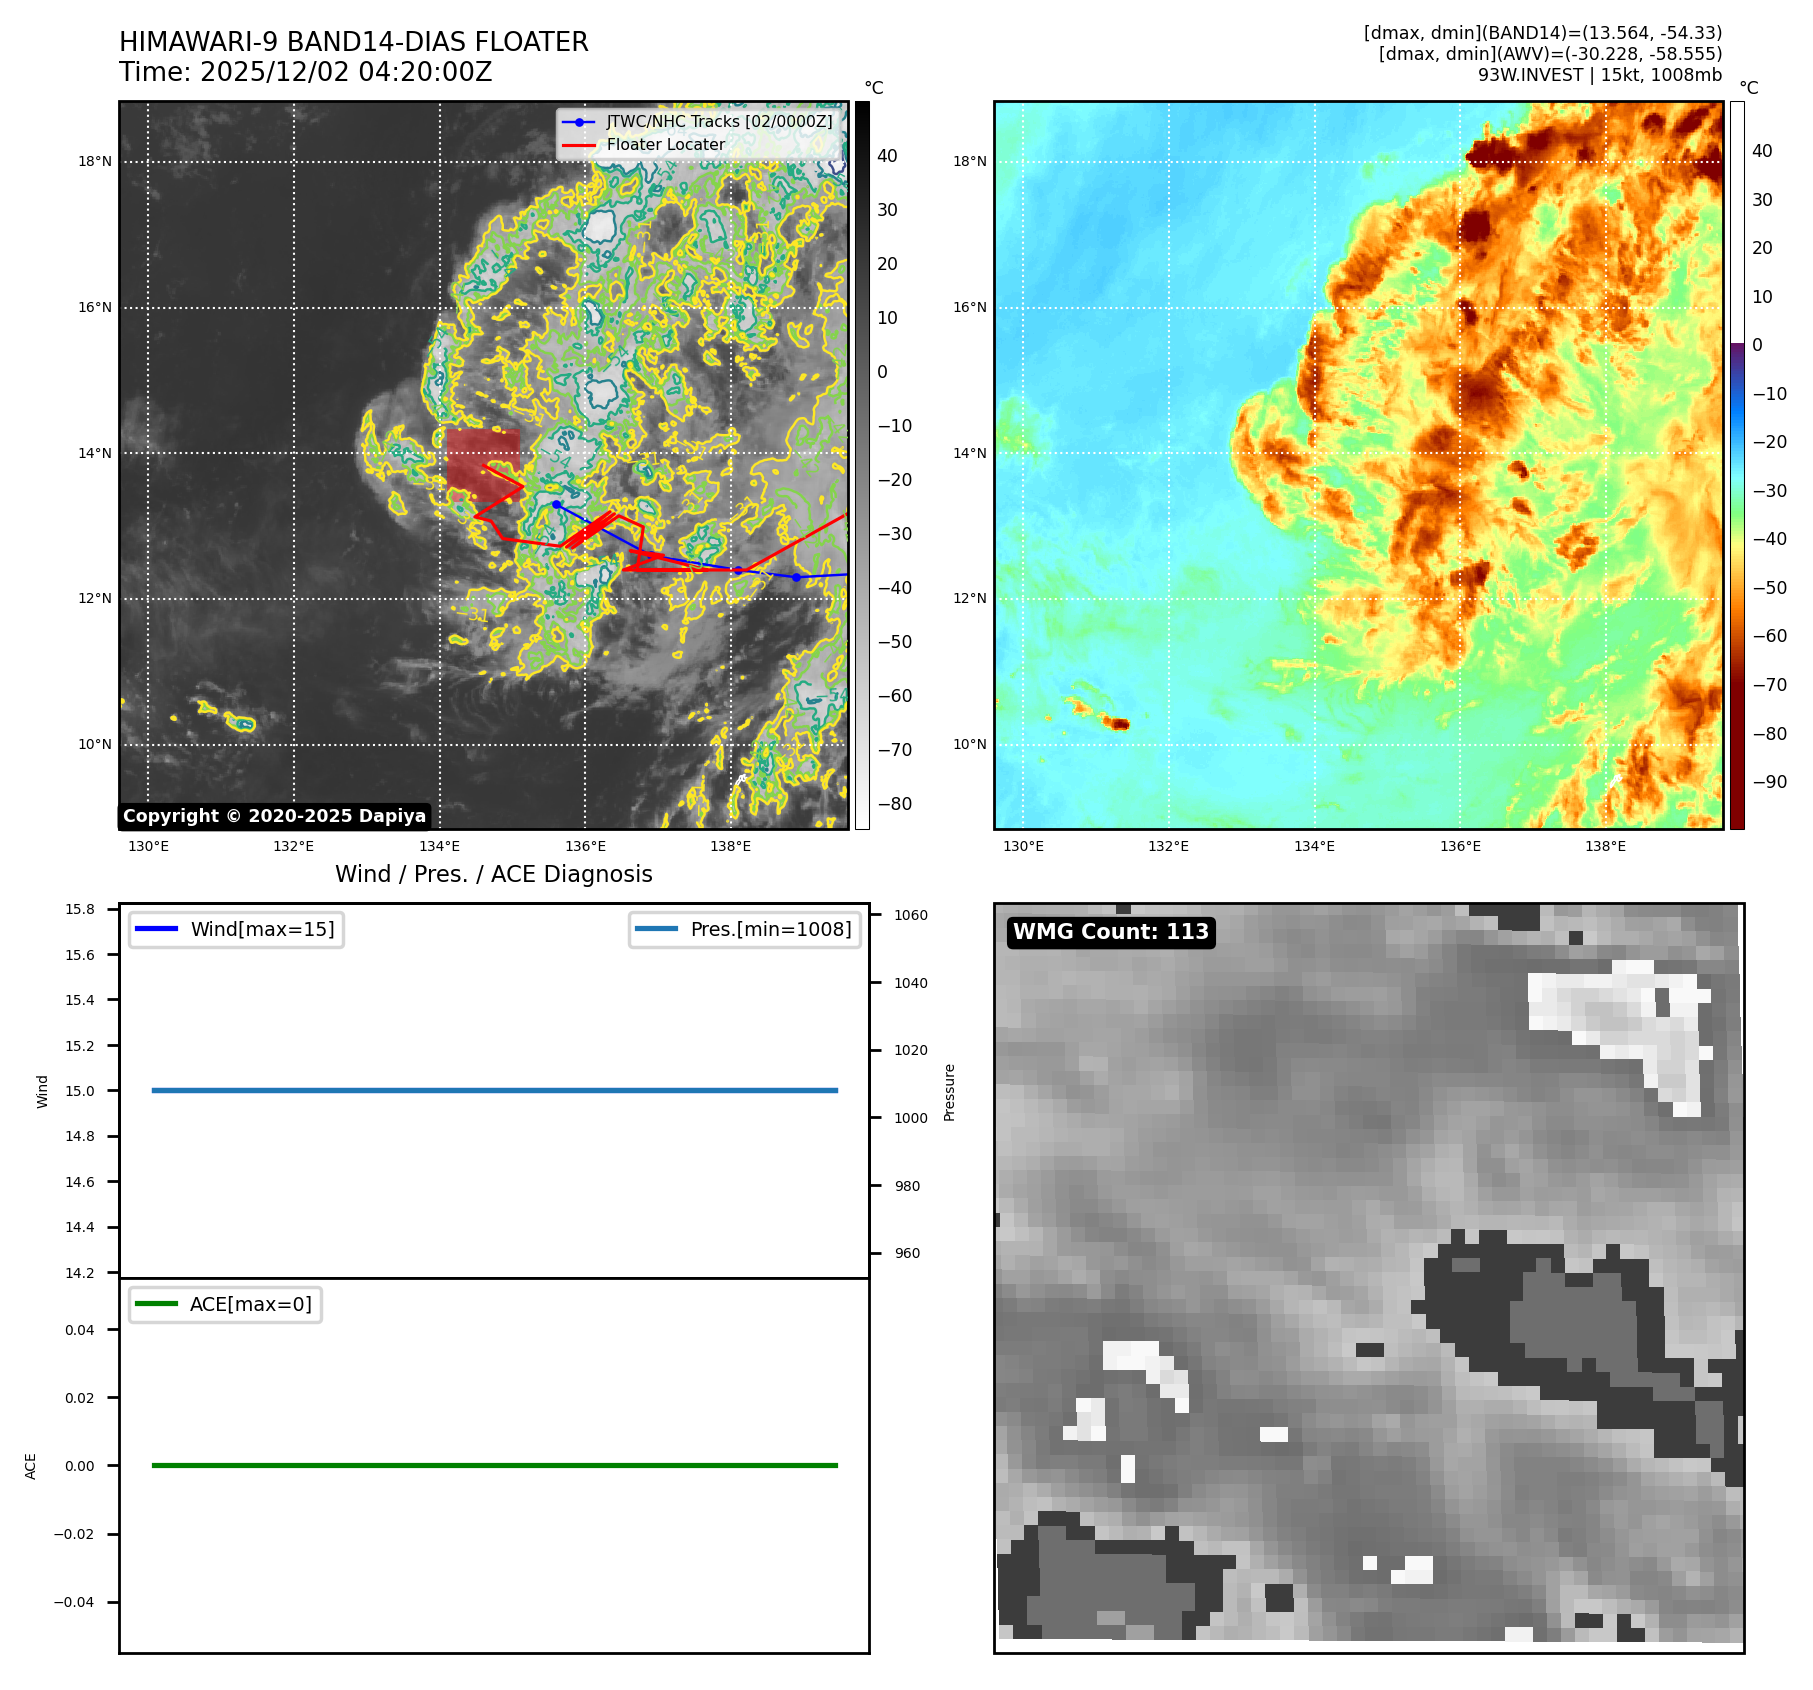Screen dimensions: 1813x1690
Task: Click the horizontal blue pressure line in chart
Action: (494, 1090)
